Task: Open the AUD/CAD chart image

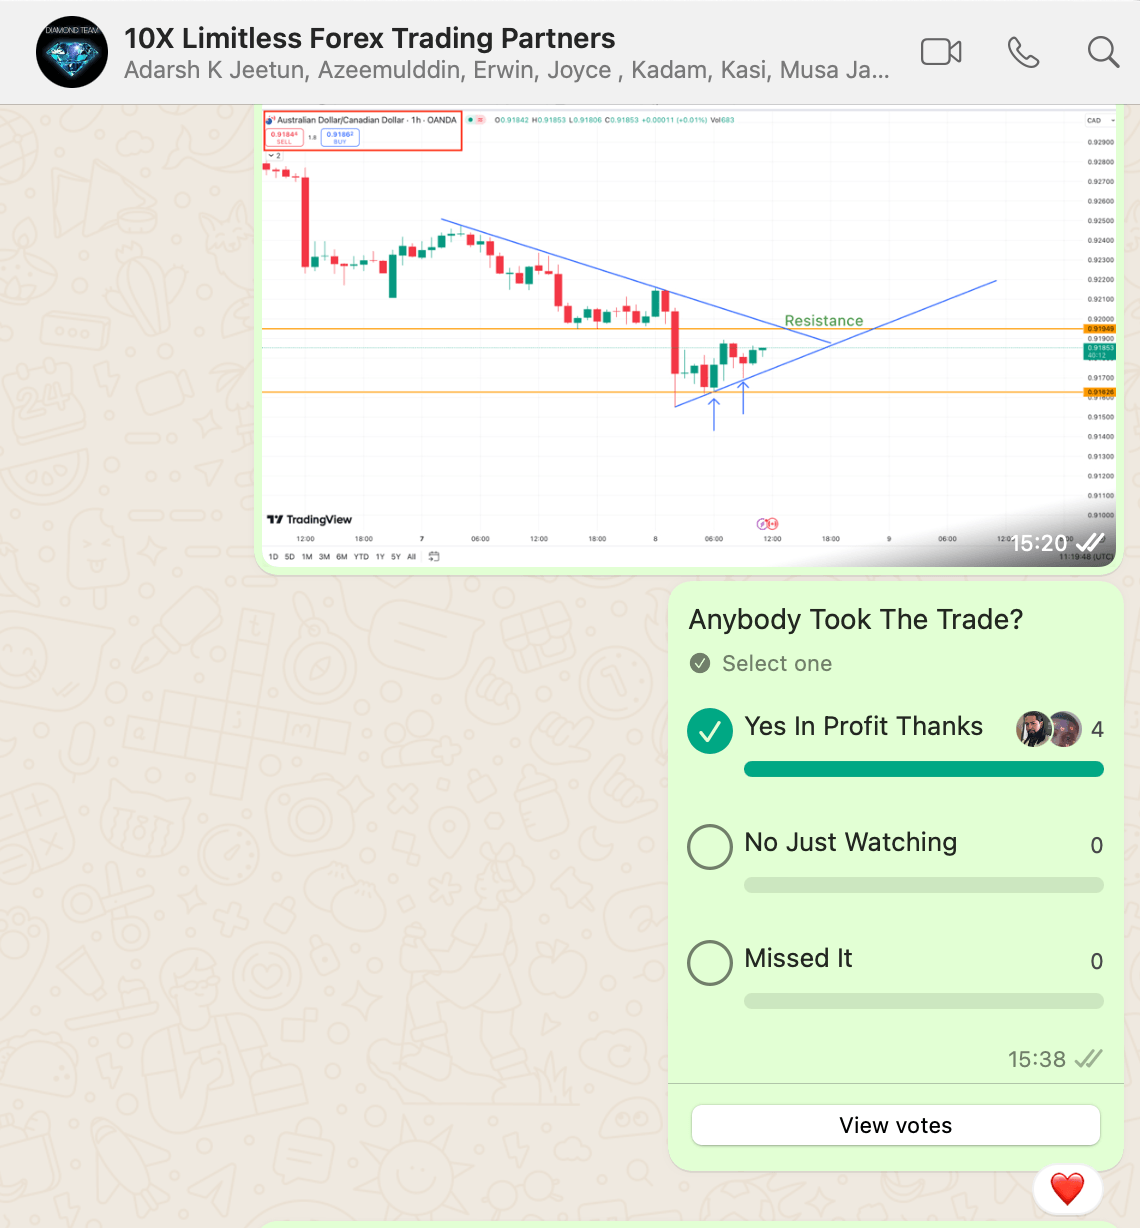Action: (689, 337)
